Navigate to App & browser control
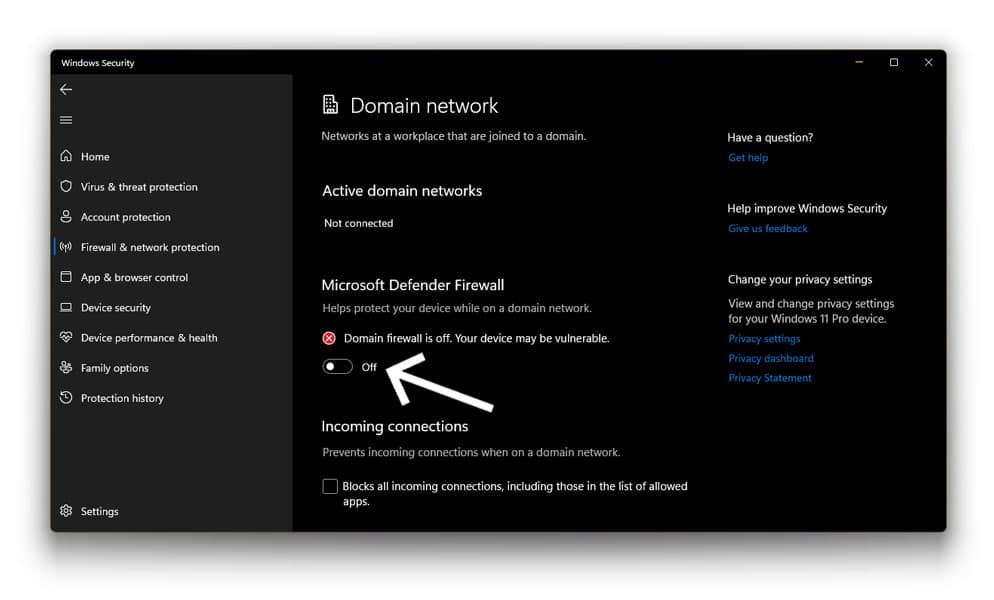994x600 pixels. point(134,277)
